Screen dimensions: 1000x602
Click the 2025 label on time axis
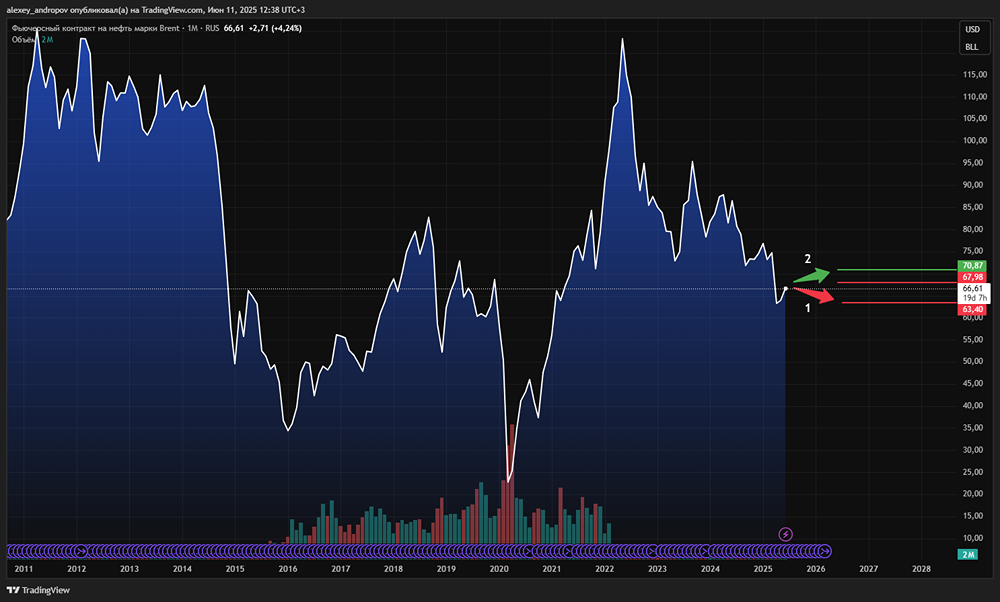tap(762, 568)
